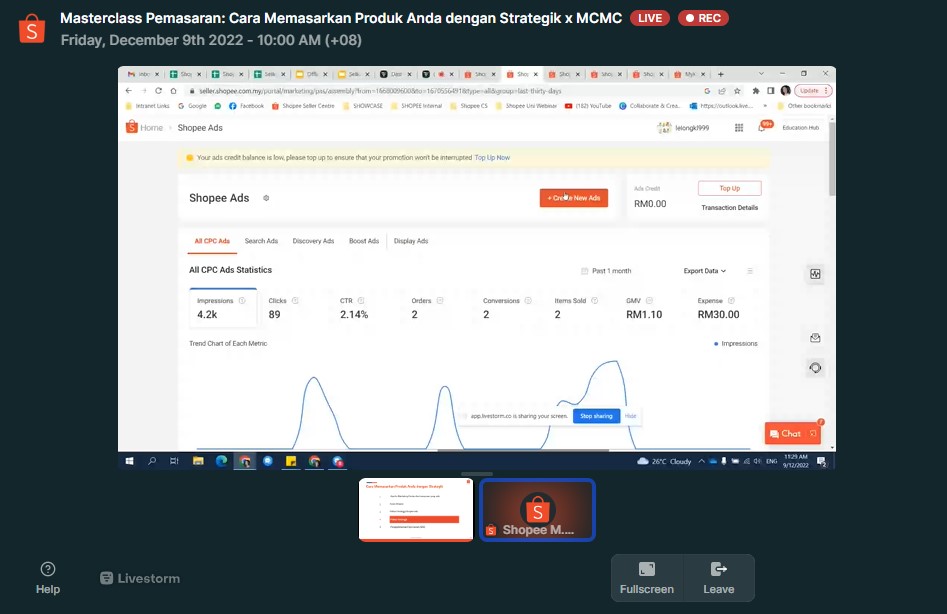
Task: Click the Chrome profile avatar
Action: pyautogui.click(x=785, y=91)
